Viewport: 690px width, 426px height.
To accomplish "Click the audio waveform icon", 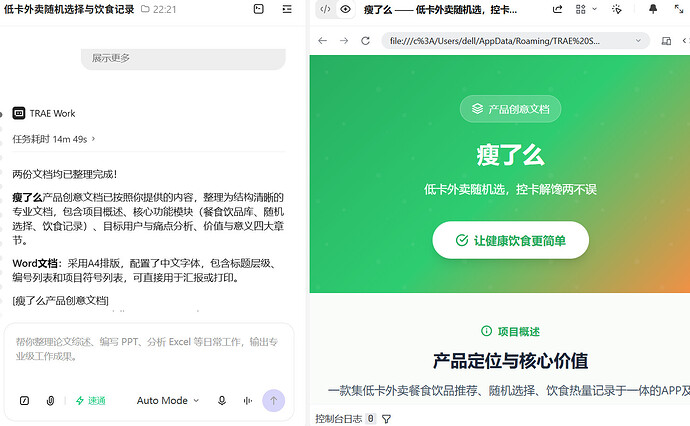I will click(x=248, y=400).
